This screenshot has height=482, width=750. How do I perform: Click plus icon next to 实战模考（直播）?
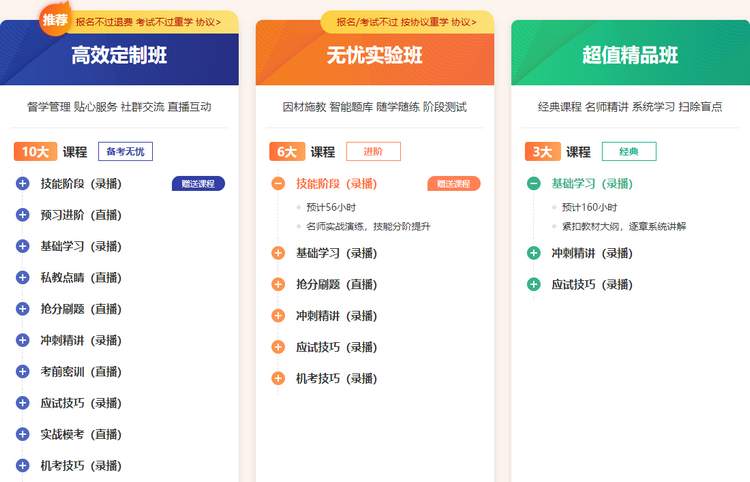tap(22, 434)
